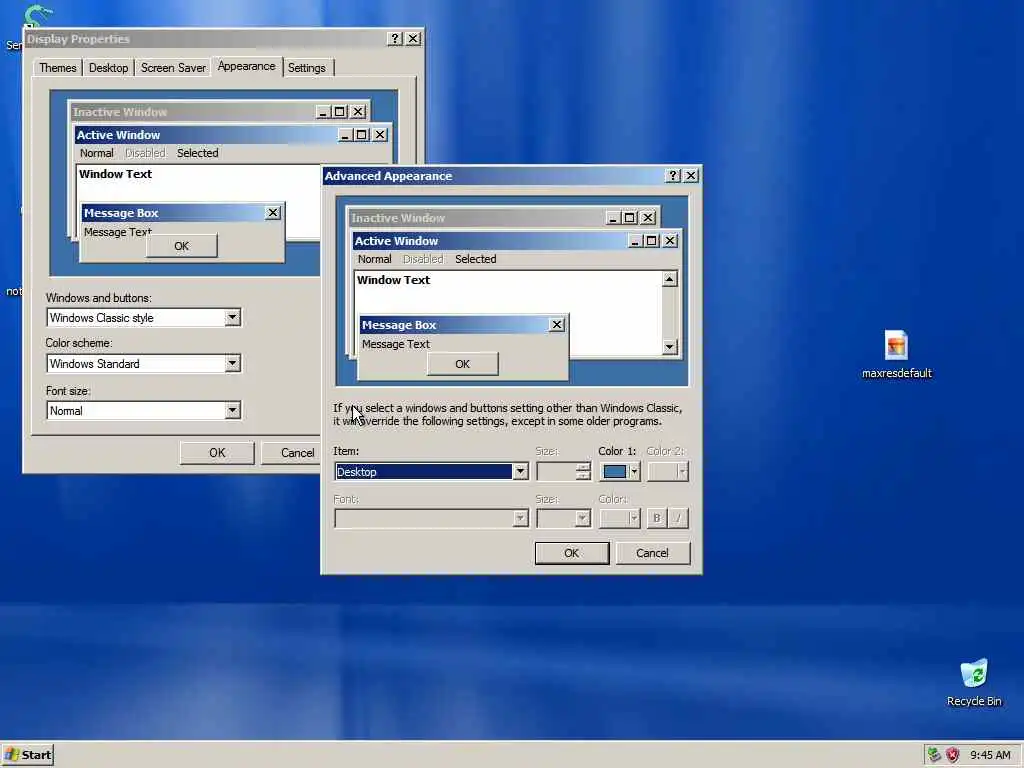Click the scrollbar down arrow in Advanced preview
The height and width of the screenshot is (768, 1024).
pos(669,347)
